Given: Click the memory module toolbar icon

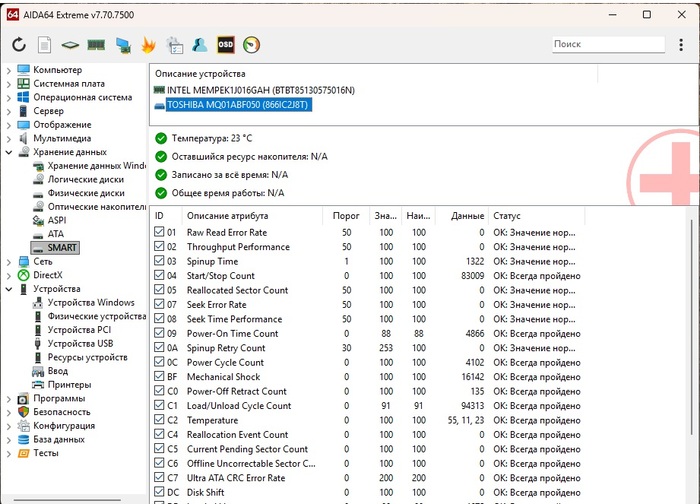Looking at the screenshot, I should pos(96,44).
